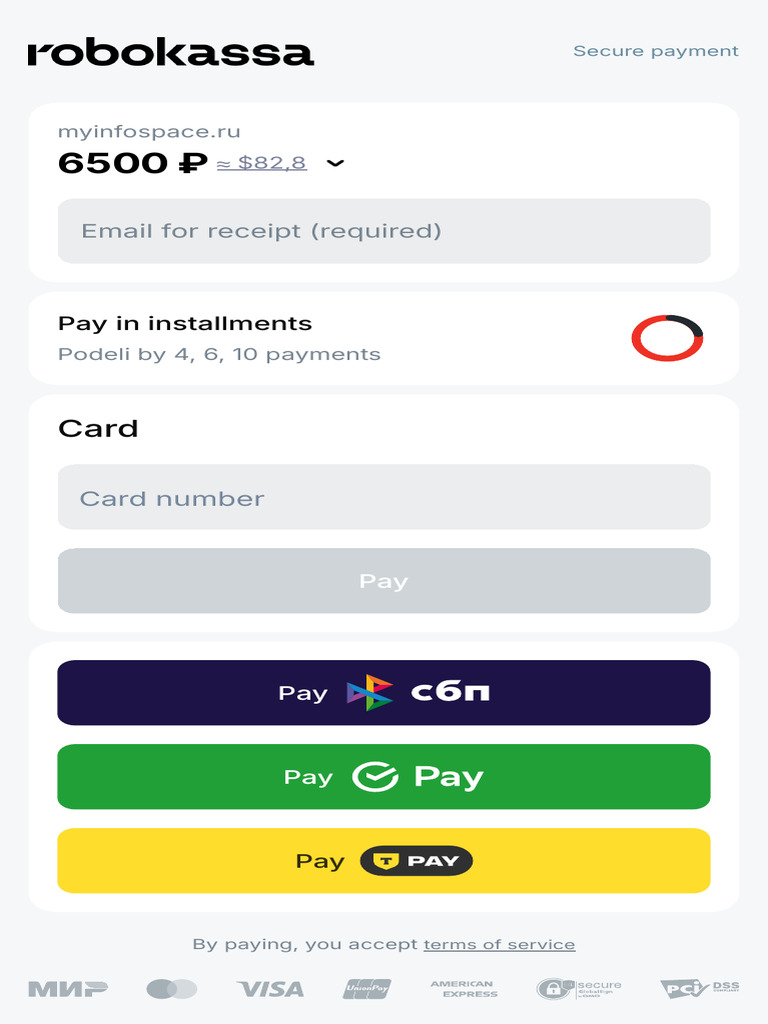
Task: Click the GlobalSign secure badge
Action: pos(578,989)
